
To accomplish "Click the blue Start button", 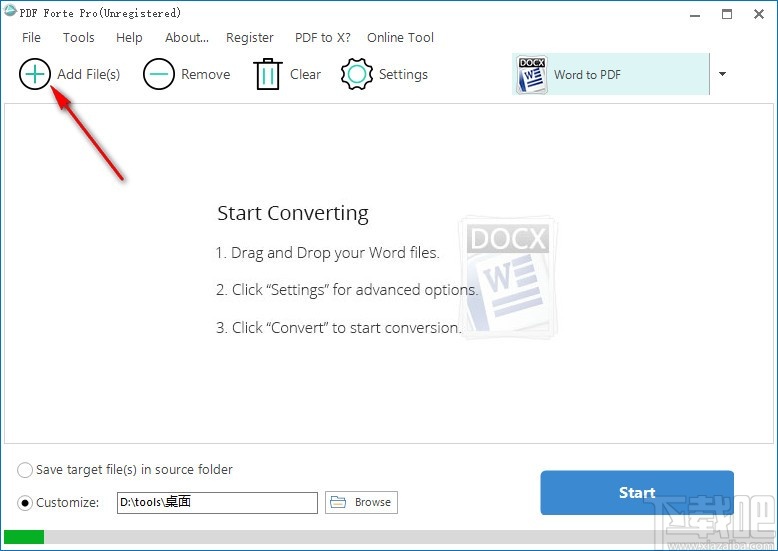I will (x=637, y=492).
